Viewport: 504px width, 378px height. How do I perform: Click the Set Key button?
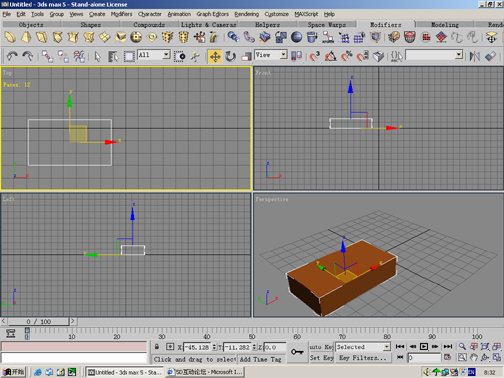pyautogui.click(x=321, y=358)
